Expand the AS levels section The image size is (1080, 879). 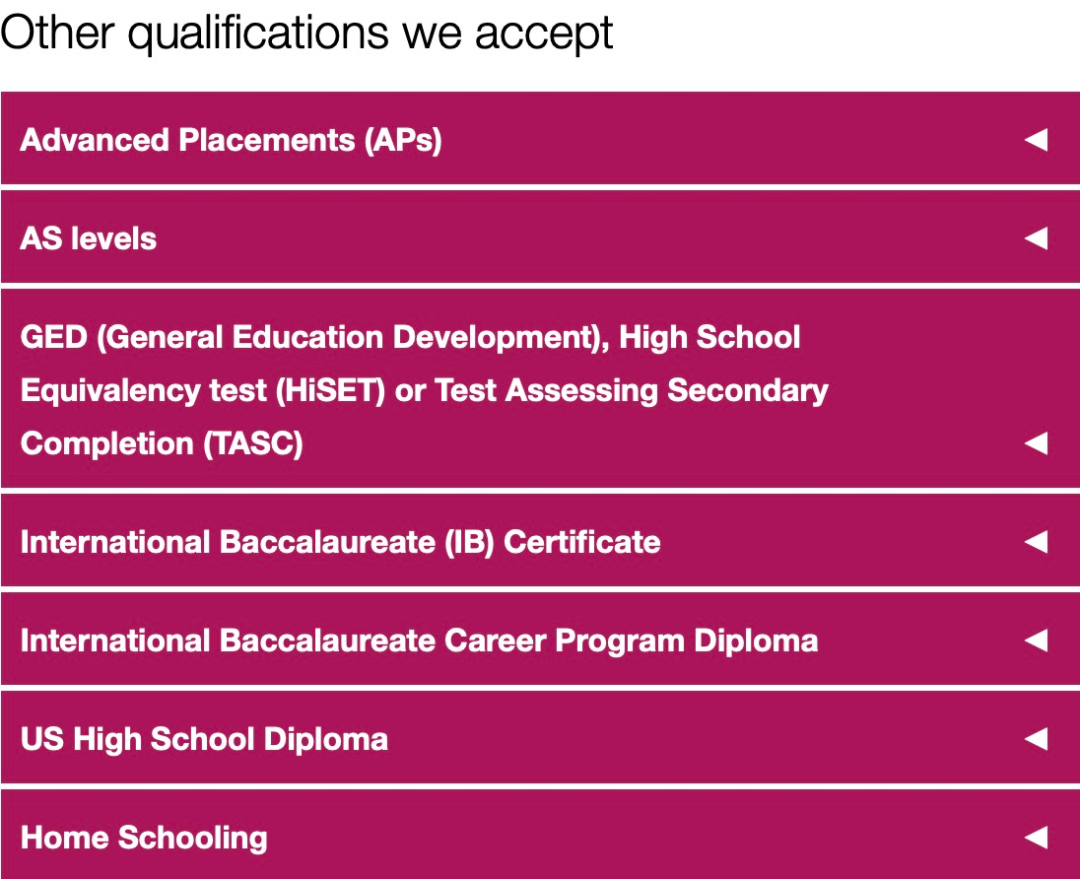[540, 238]
